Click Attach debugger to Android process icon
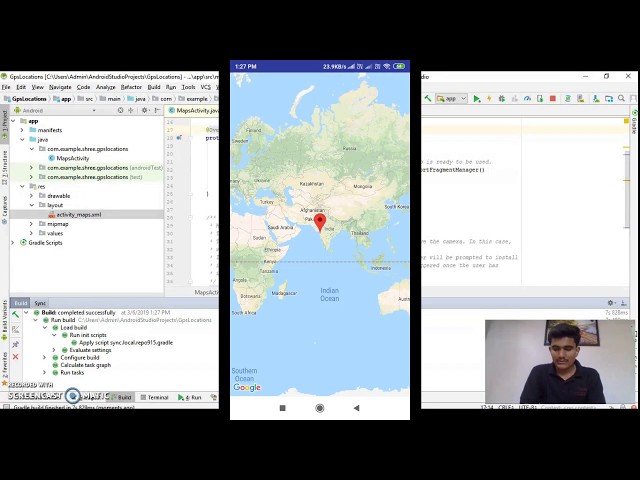Viewport: 640px width, 480px height. (x=540, y=99)
